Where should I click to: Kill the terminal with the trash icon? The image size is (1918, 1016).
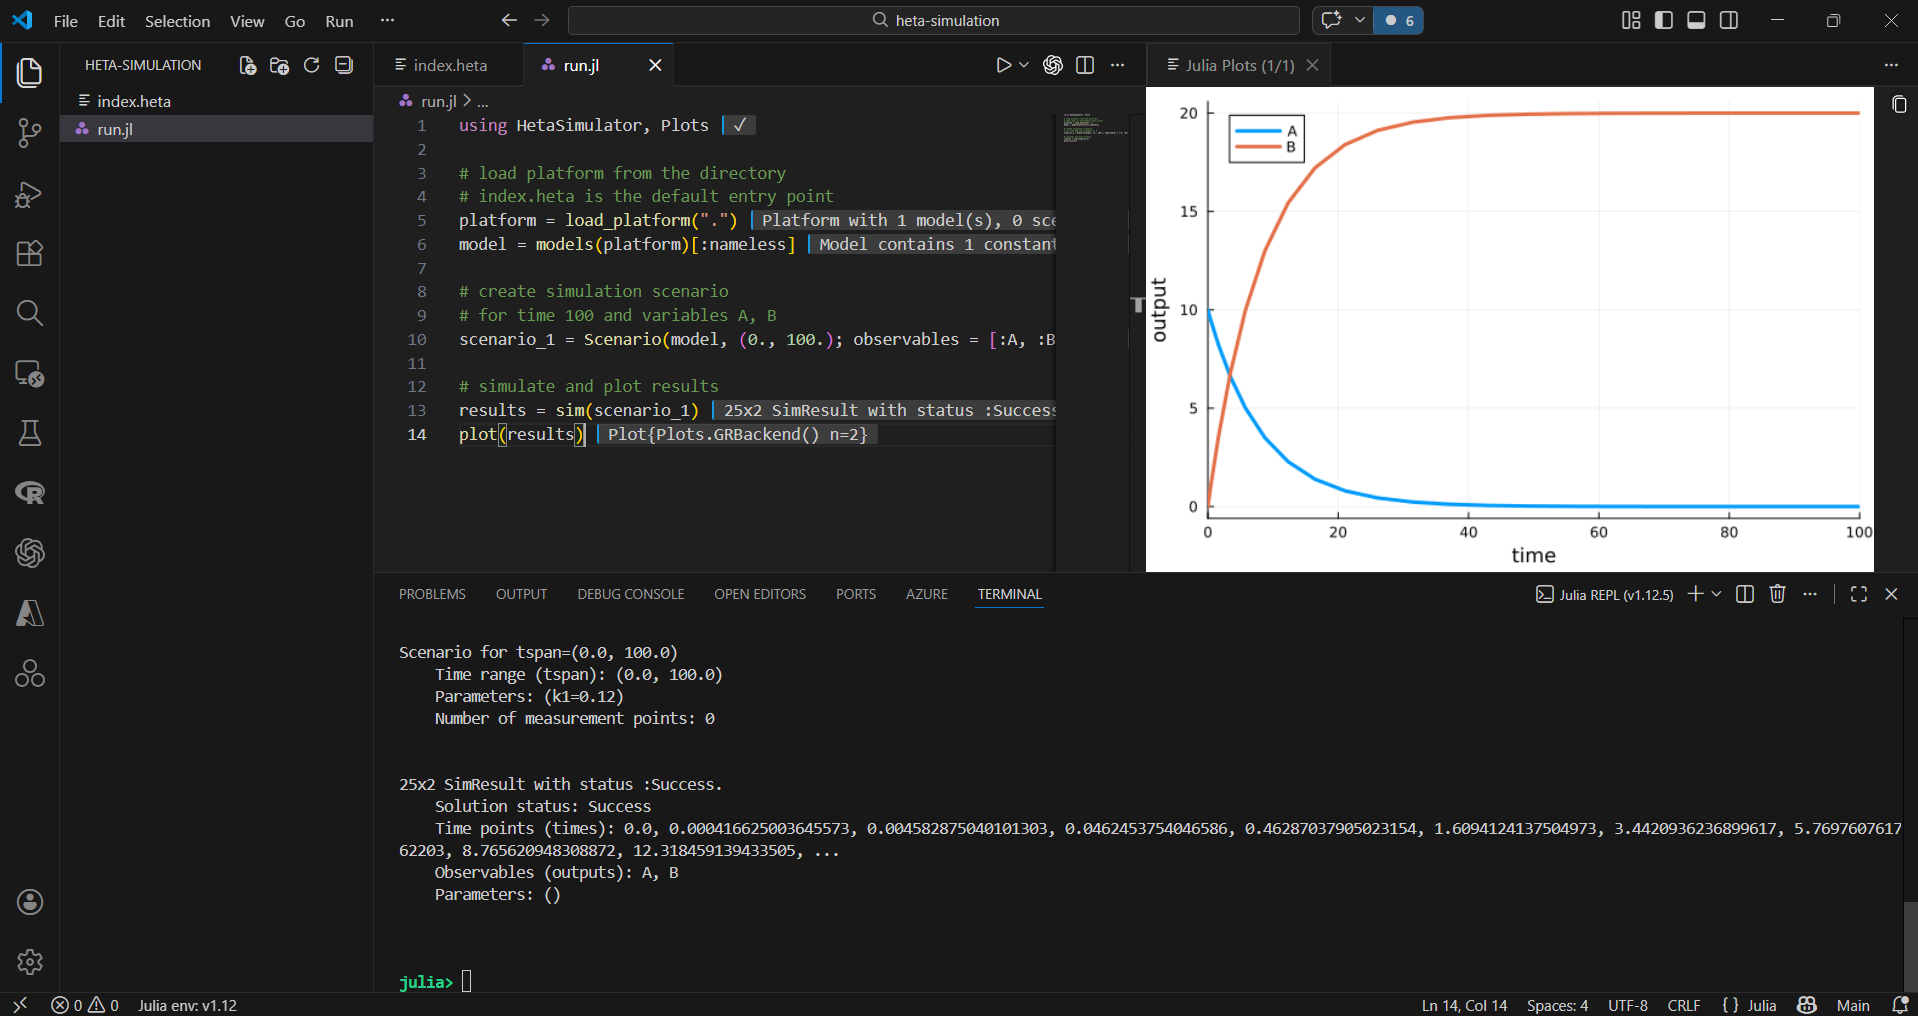1777,594
